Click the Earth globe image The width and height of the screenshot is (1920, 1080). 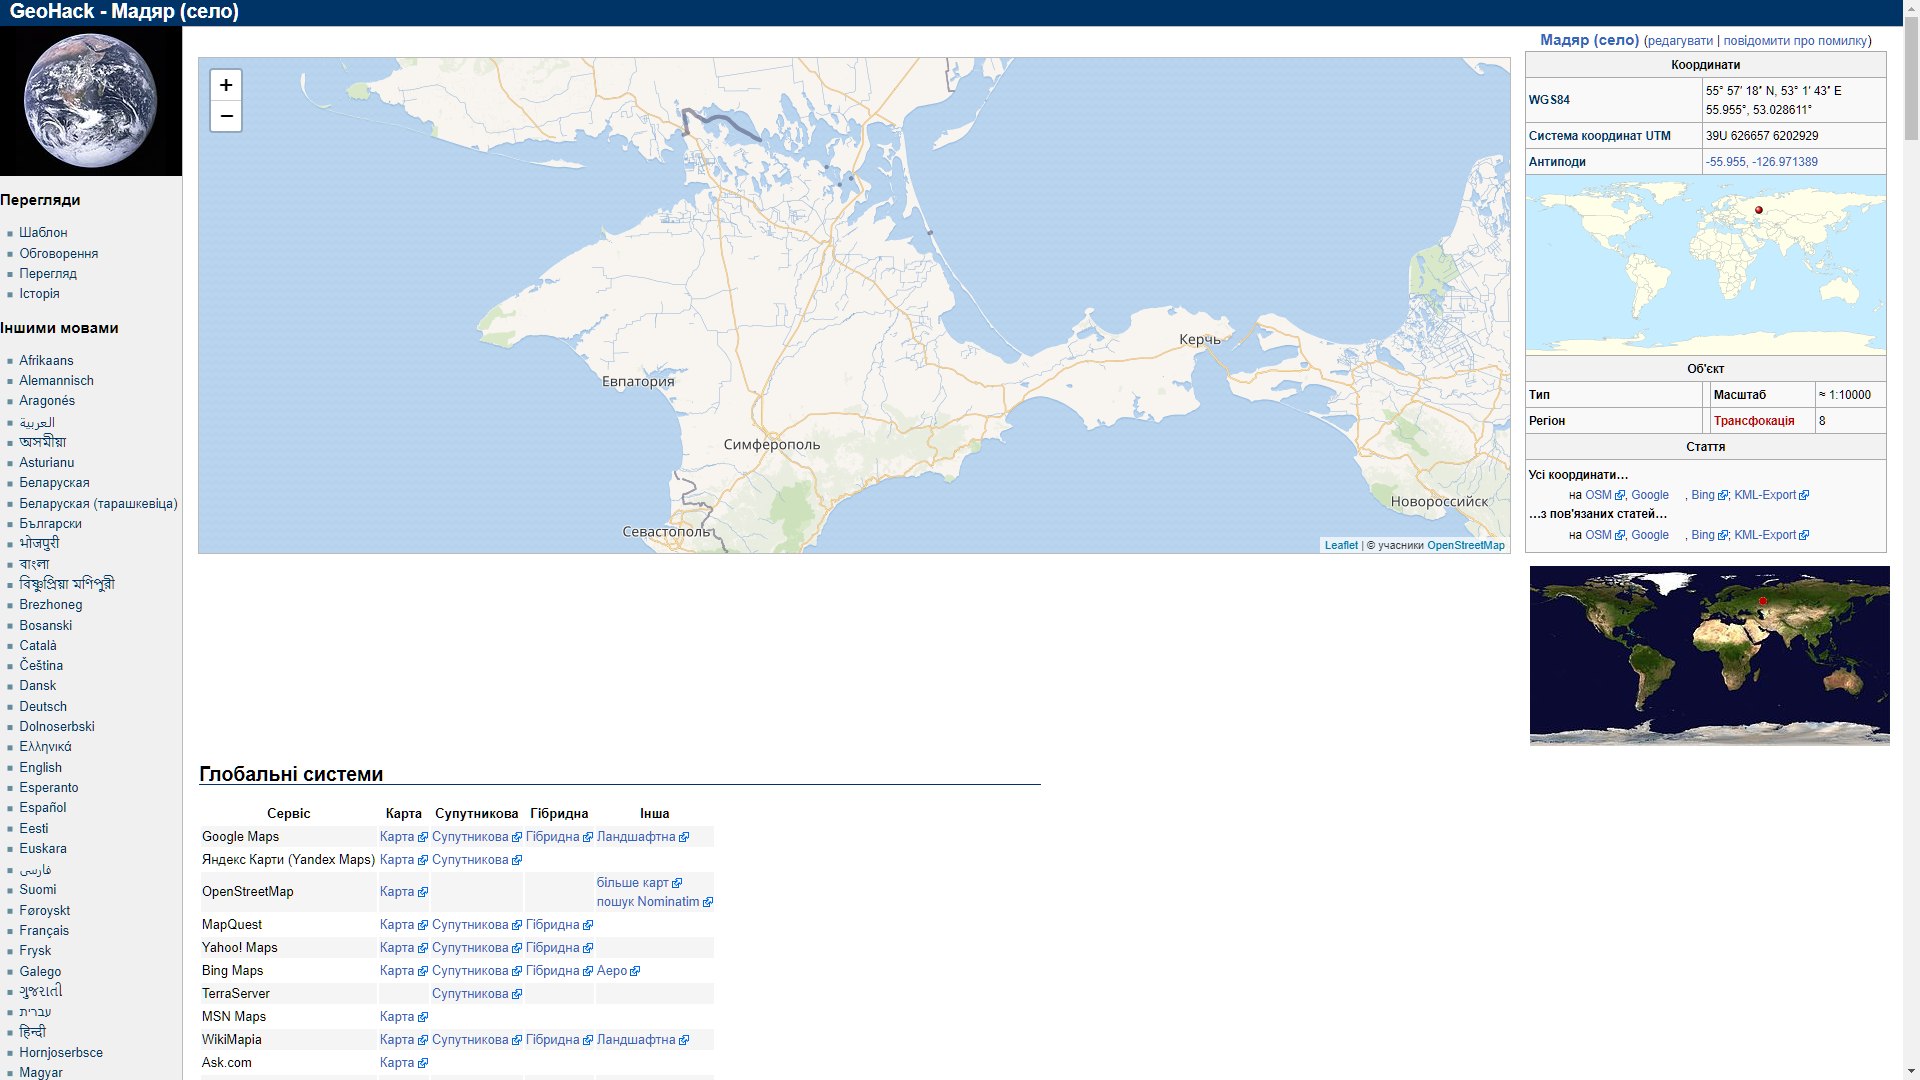point(91,101)
